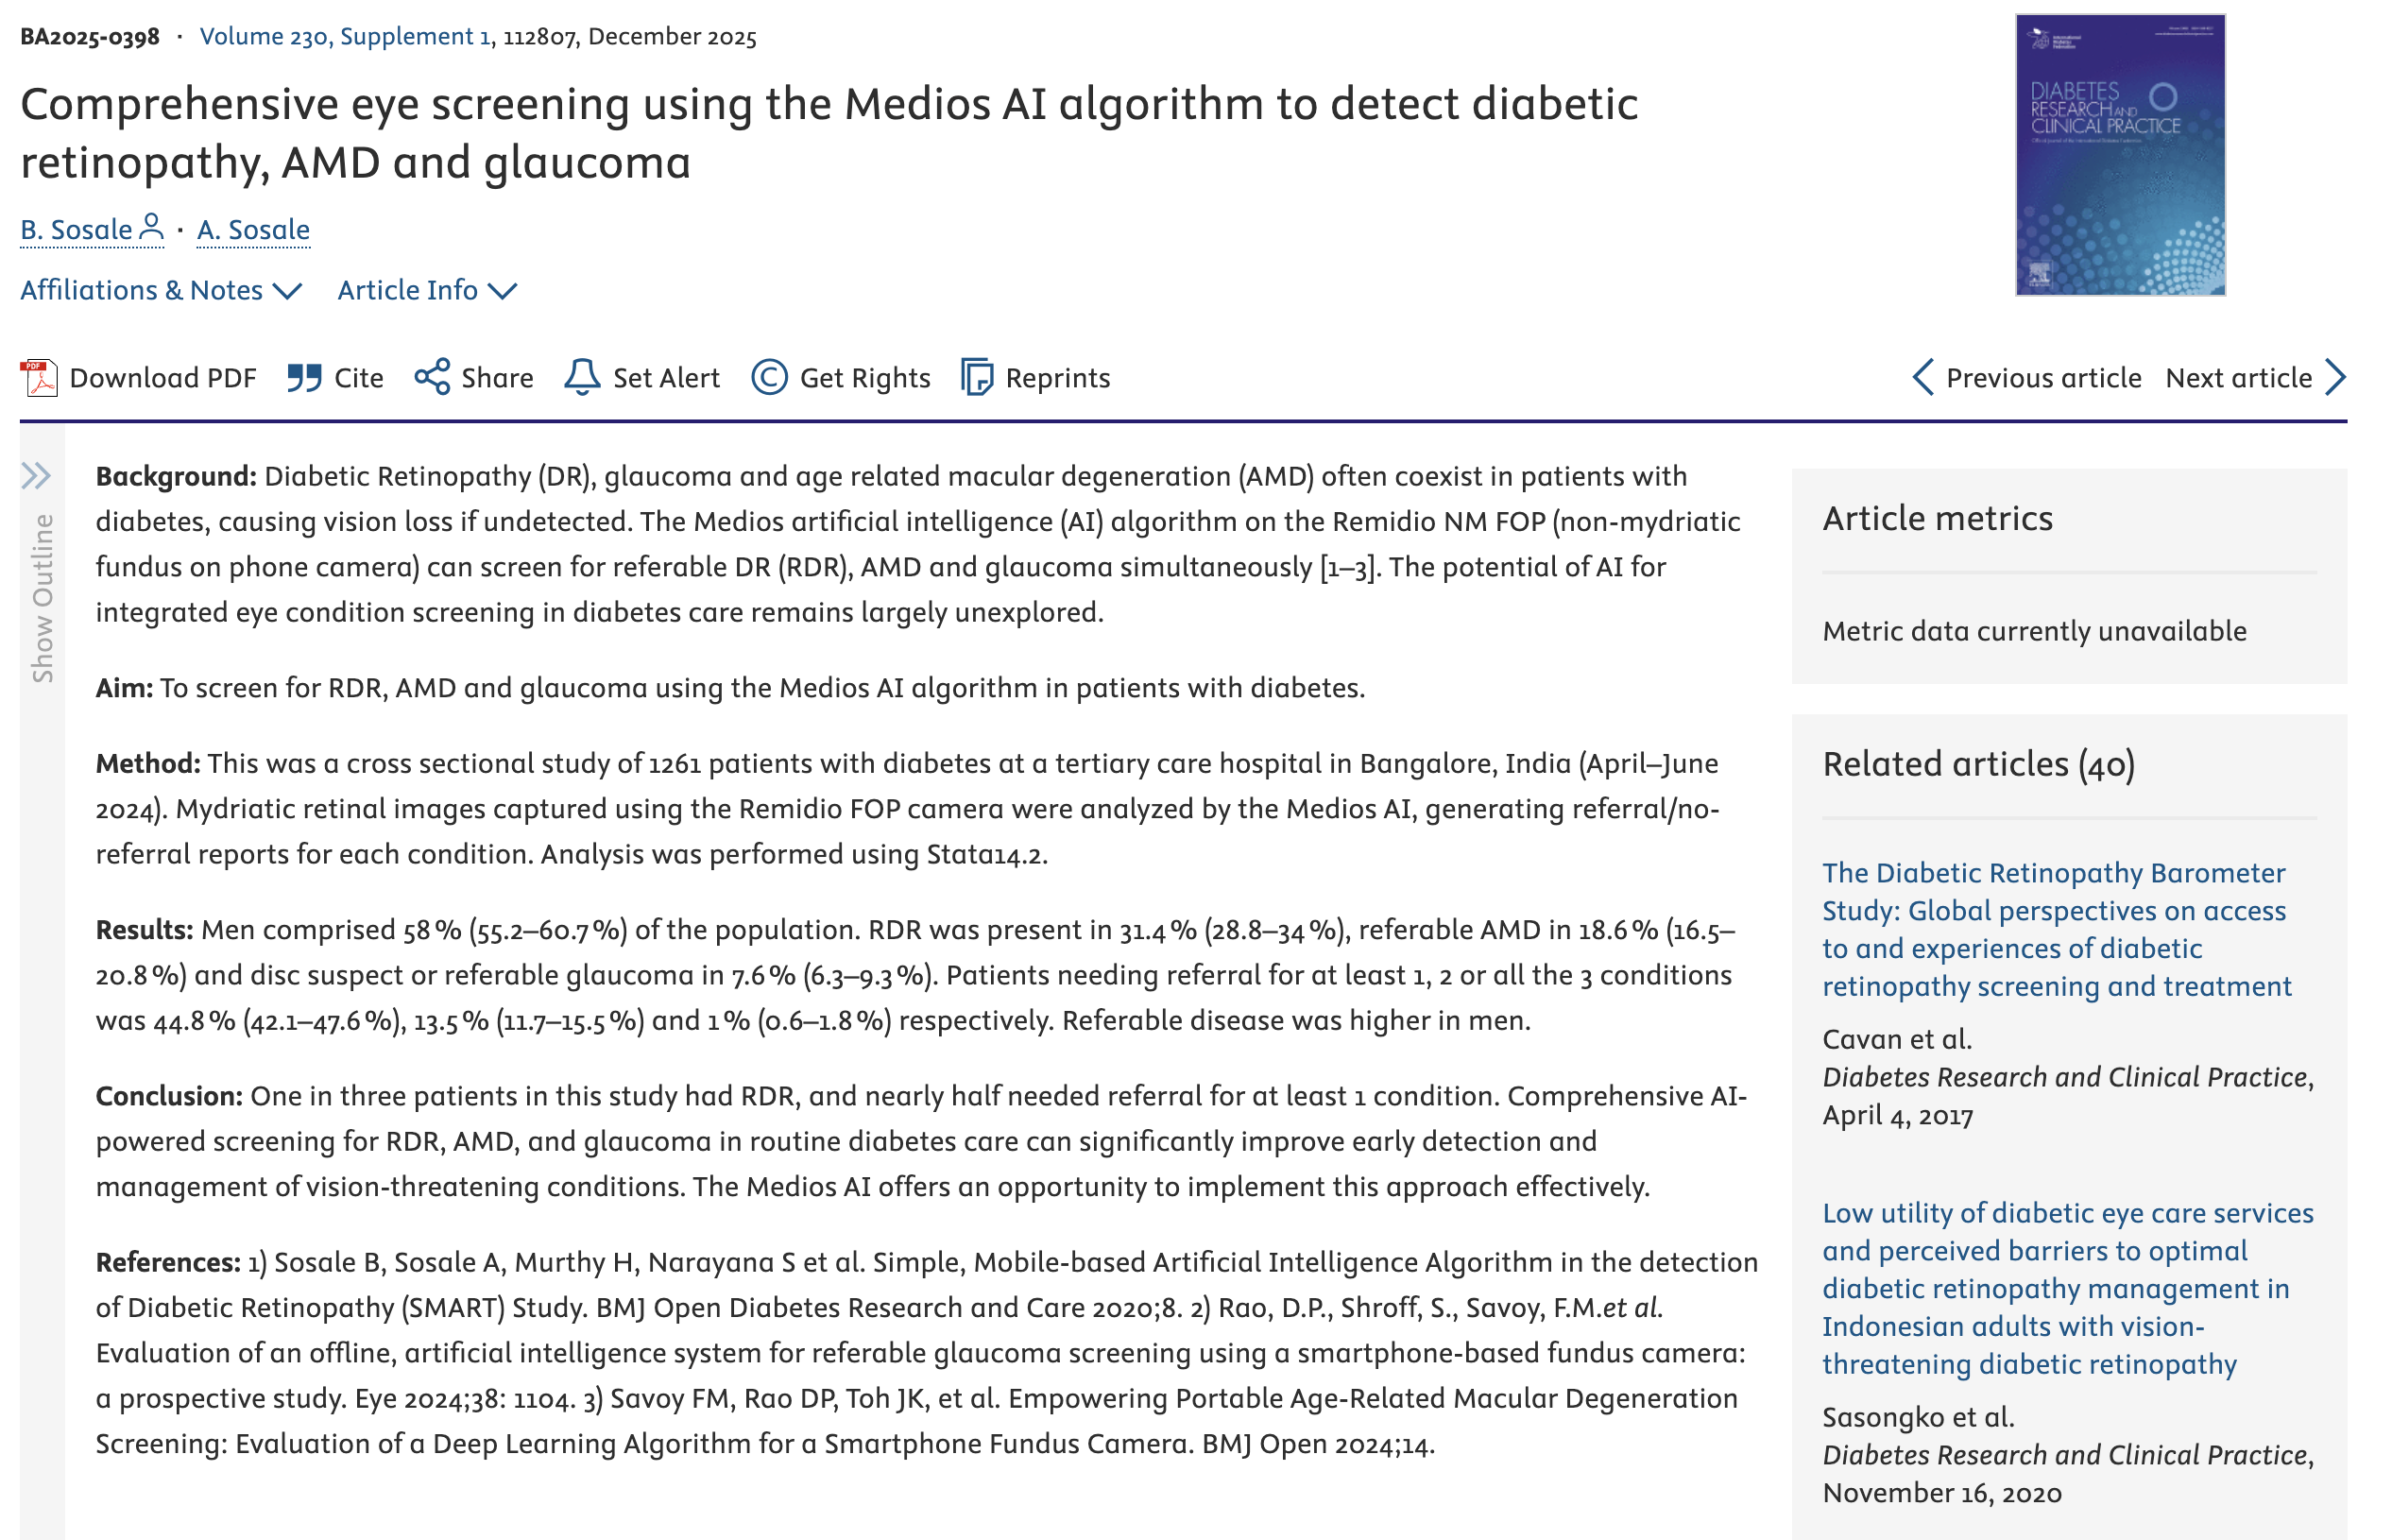Open author A. Sosale link
The image size is (2392, 1540).
pyautogui.click(x=253, y=230)
